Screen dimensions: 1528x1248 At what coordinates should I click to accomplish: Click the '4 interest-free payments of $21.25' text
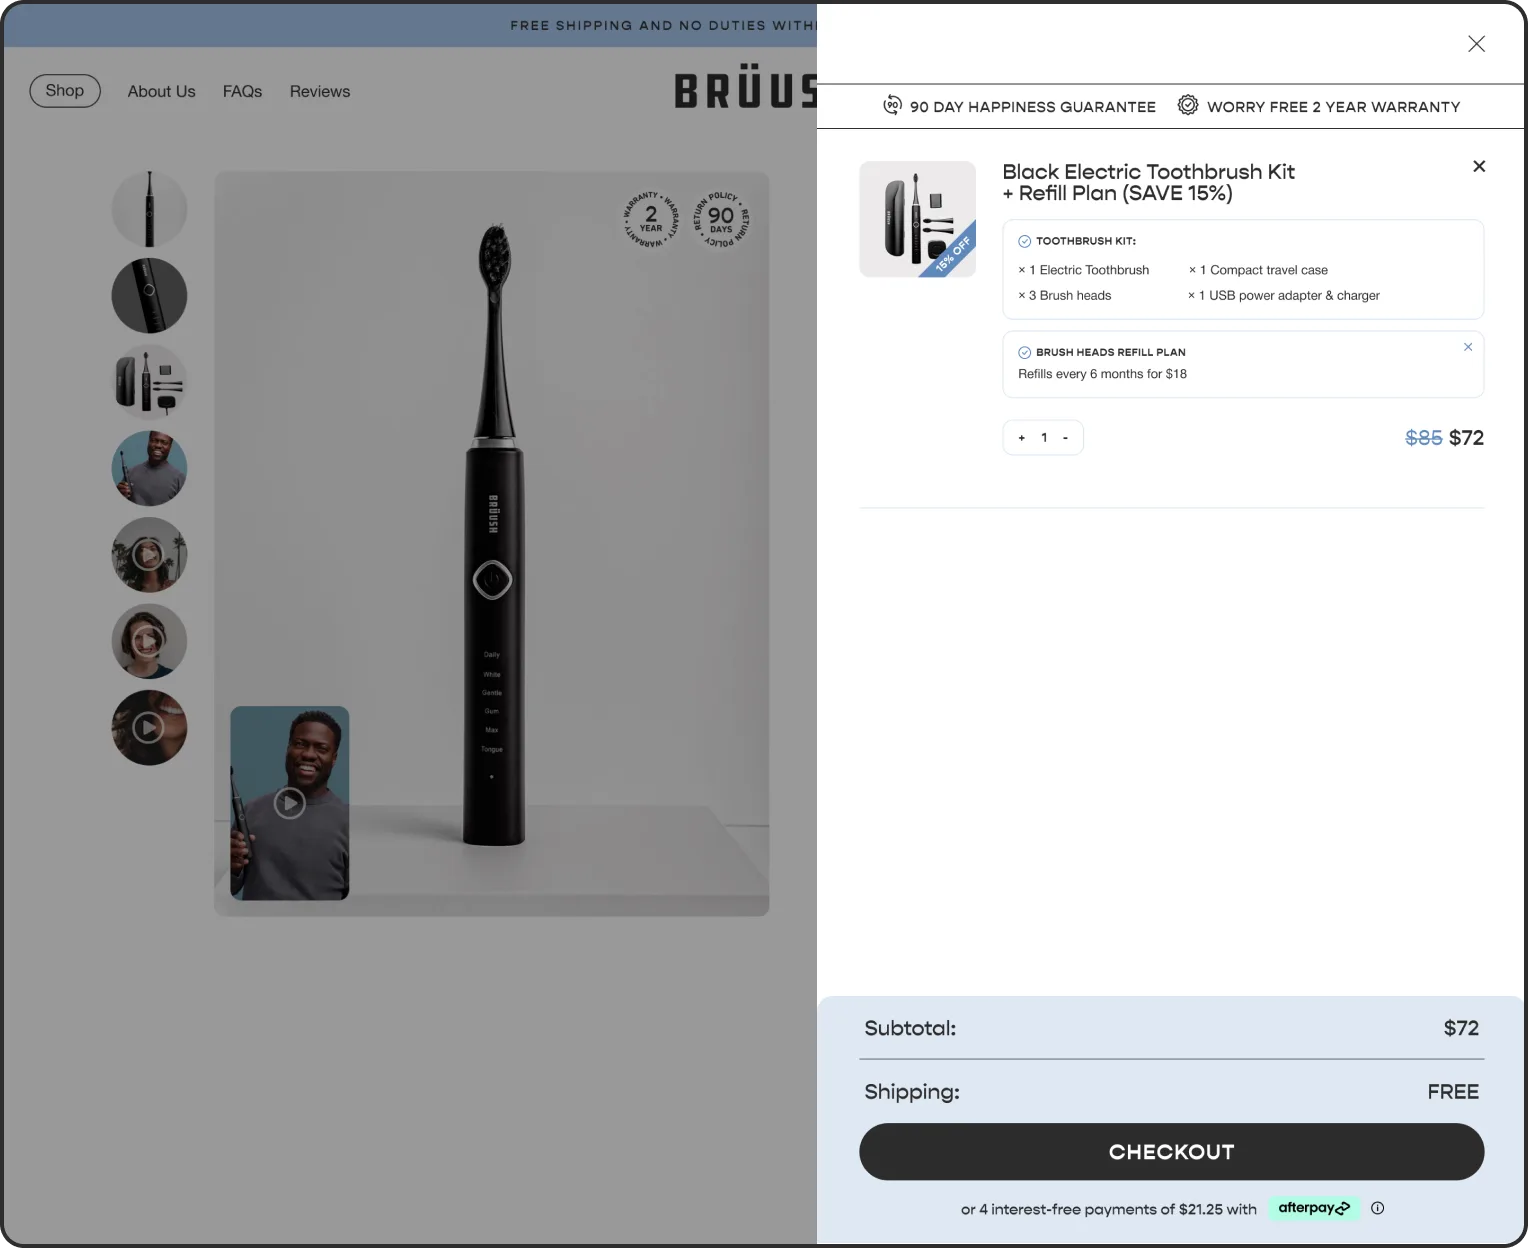(x=1101, y=1209)
